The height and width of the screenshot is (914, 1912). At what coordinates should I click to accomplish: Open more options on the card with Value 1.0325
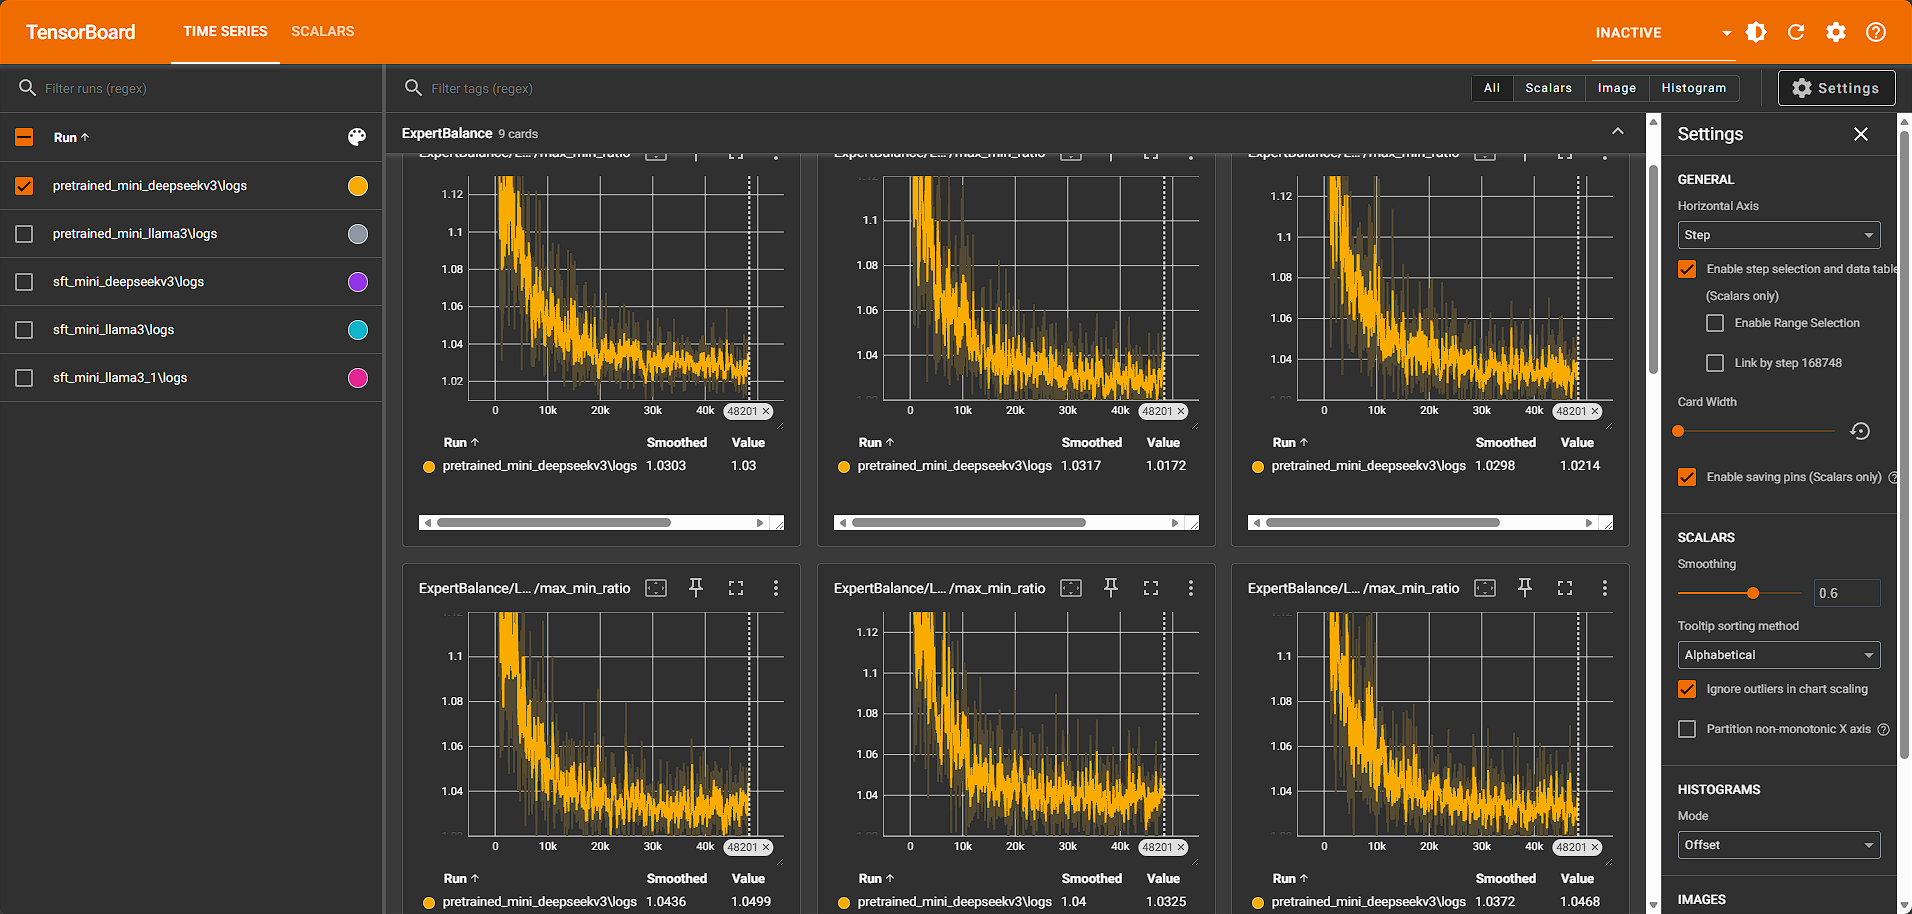pos(1191,588)
